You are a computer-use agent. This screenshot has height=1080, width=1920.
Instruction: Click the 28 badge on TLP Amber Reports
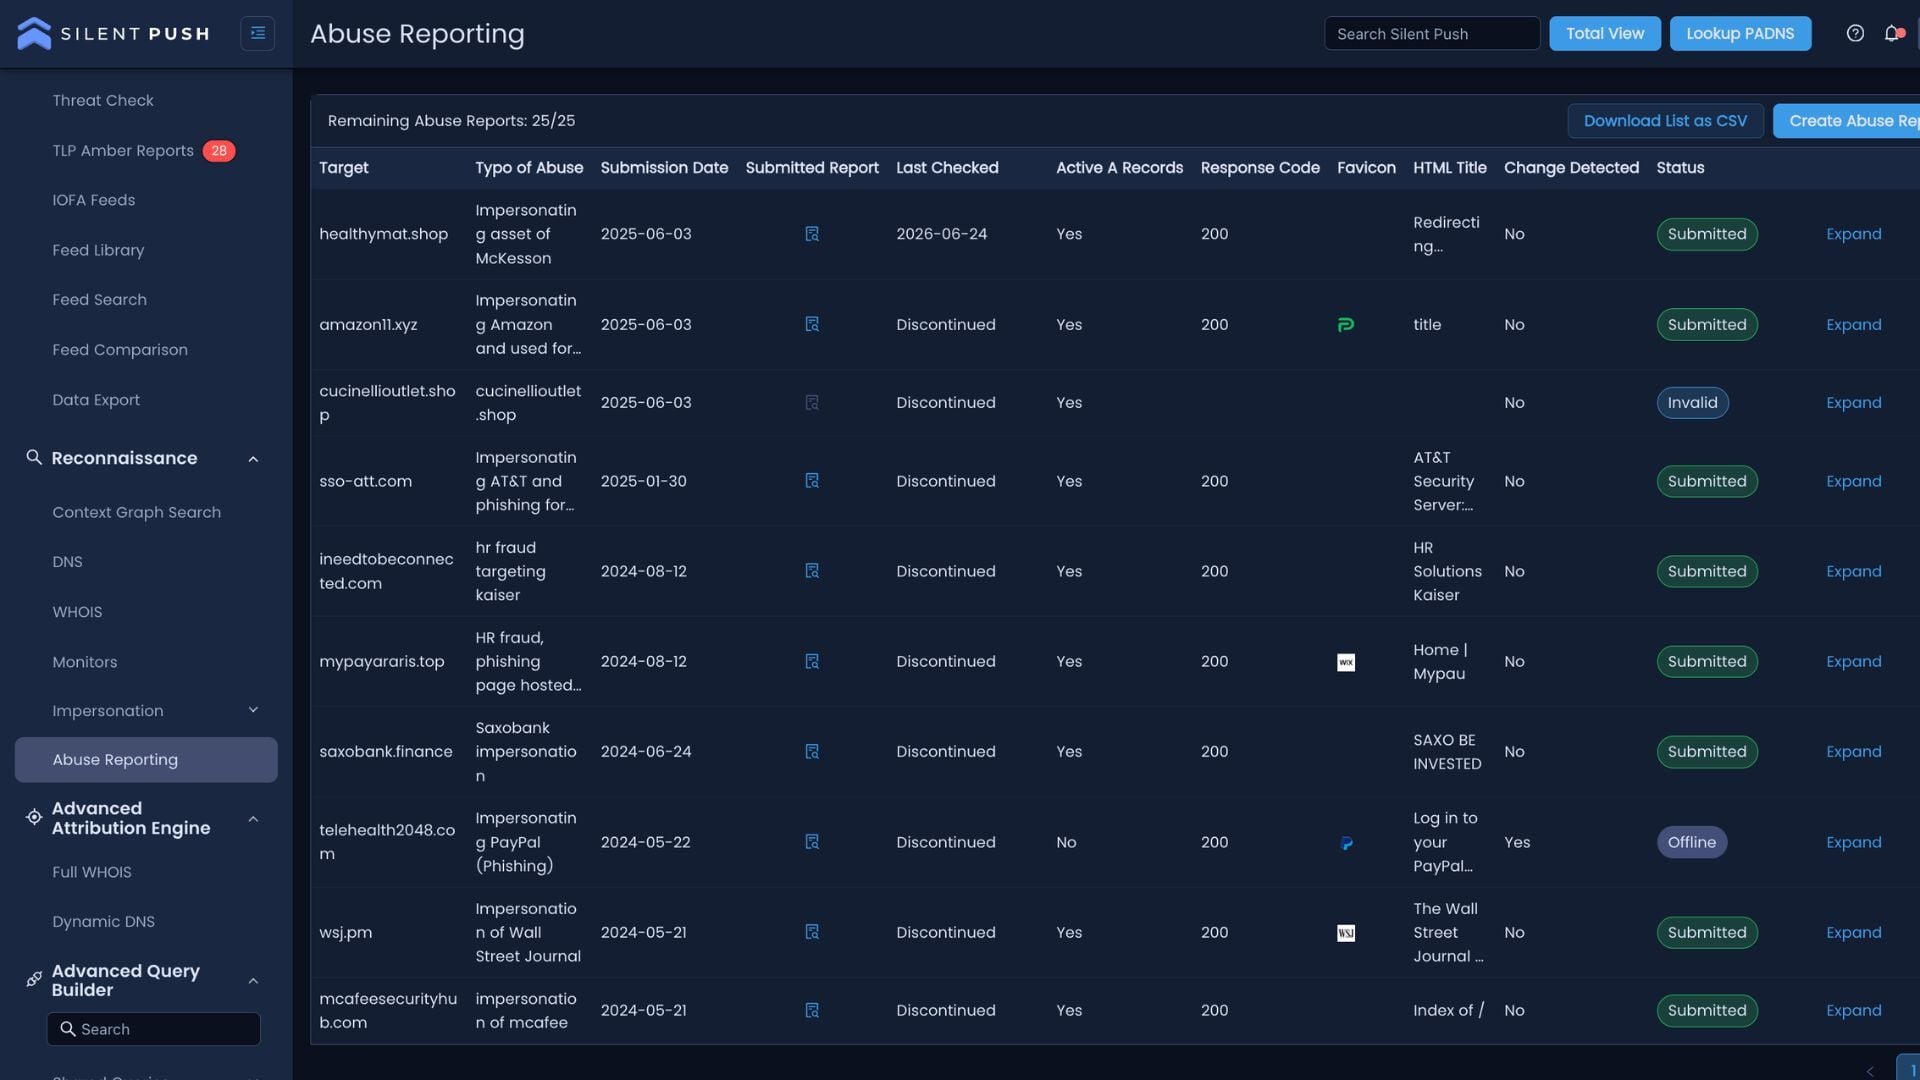pos(219,151)
